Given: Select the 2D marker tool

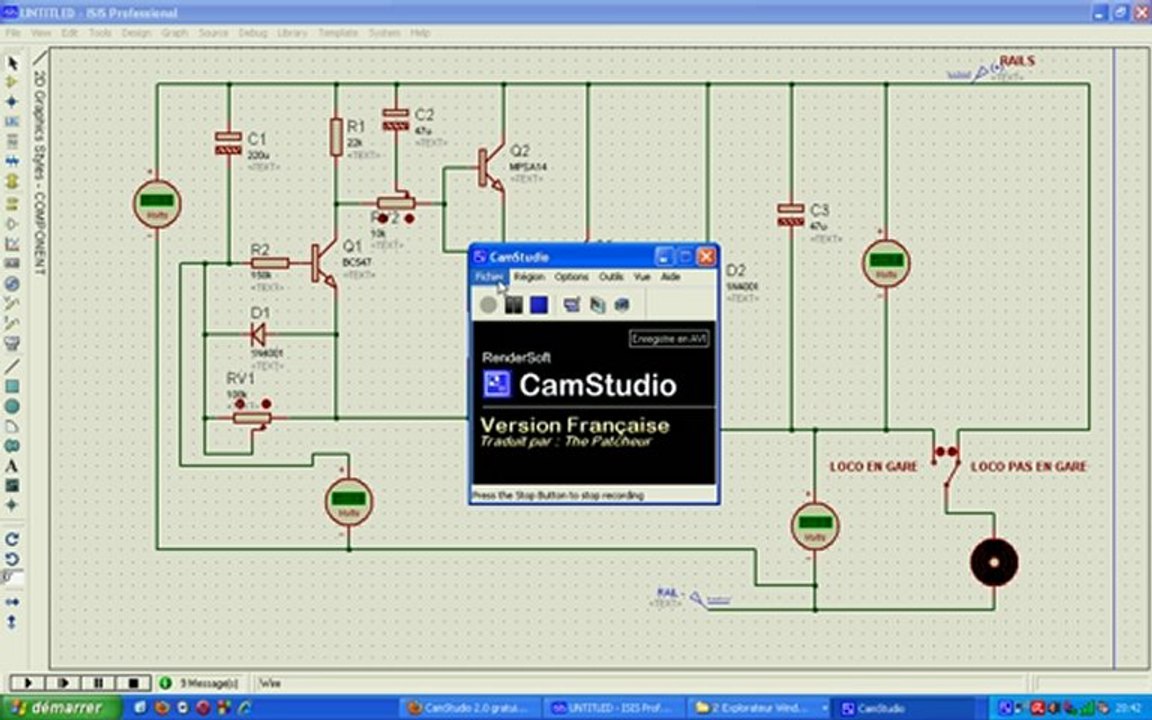Looking at the screenshot, I should pos(12,505).
